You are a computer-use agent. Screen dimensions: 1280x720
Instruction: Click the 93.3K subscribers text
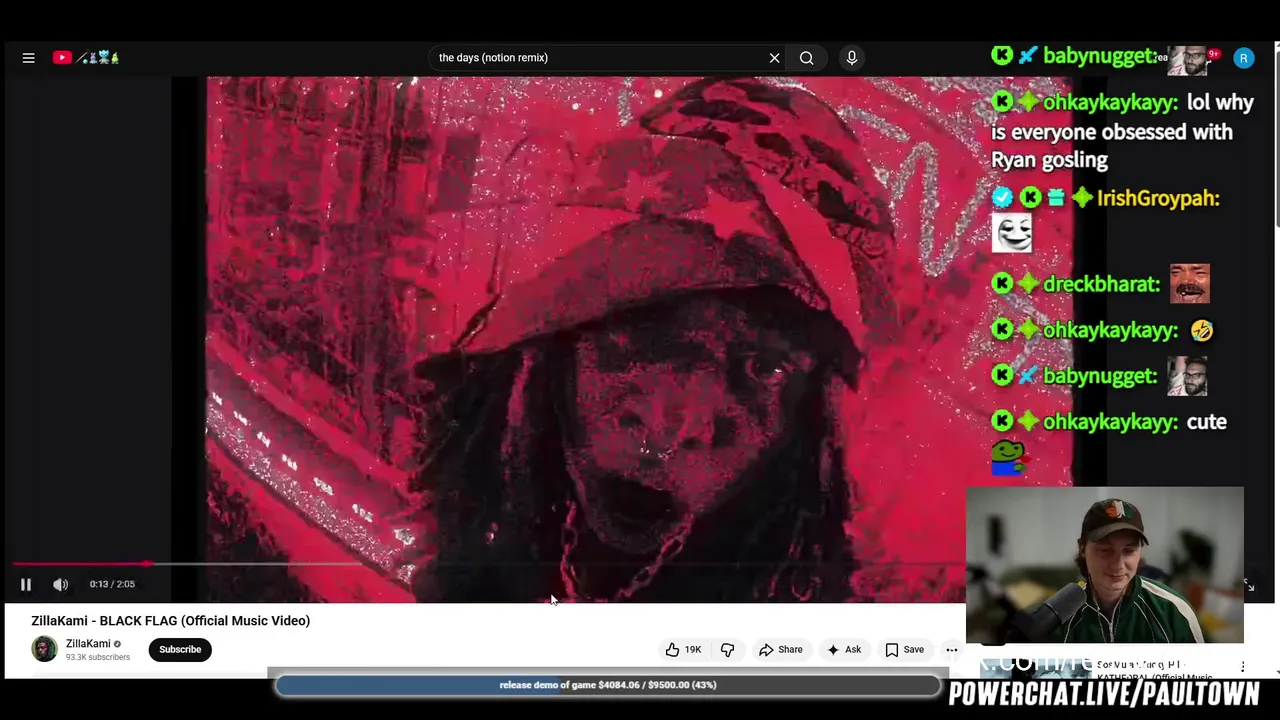pos(98,657)
